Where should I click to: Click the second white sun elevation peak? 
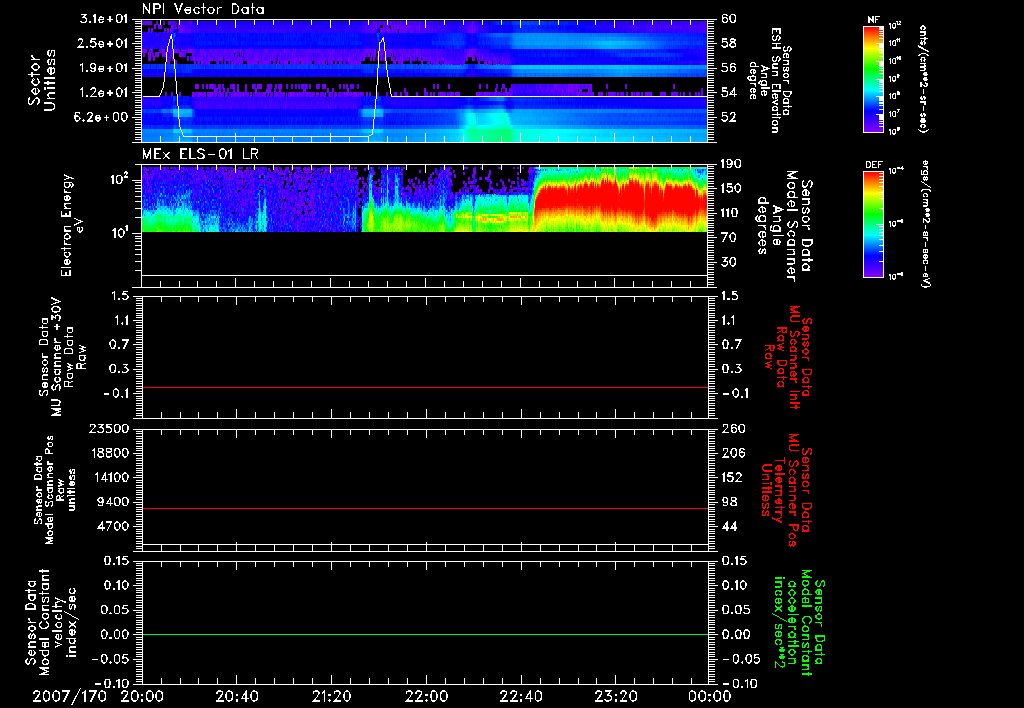(x=382, y=41)
